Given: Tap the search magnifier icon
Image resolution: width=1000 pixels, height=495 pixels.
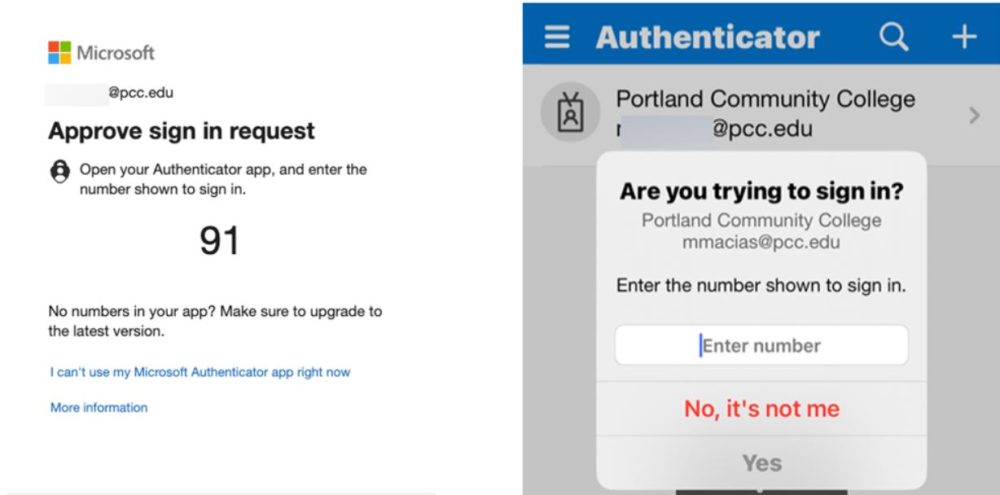Looking at the screenshot, I should coord(893,37).
